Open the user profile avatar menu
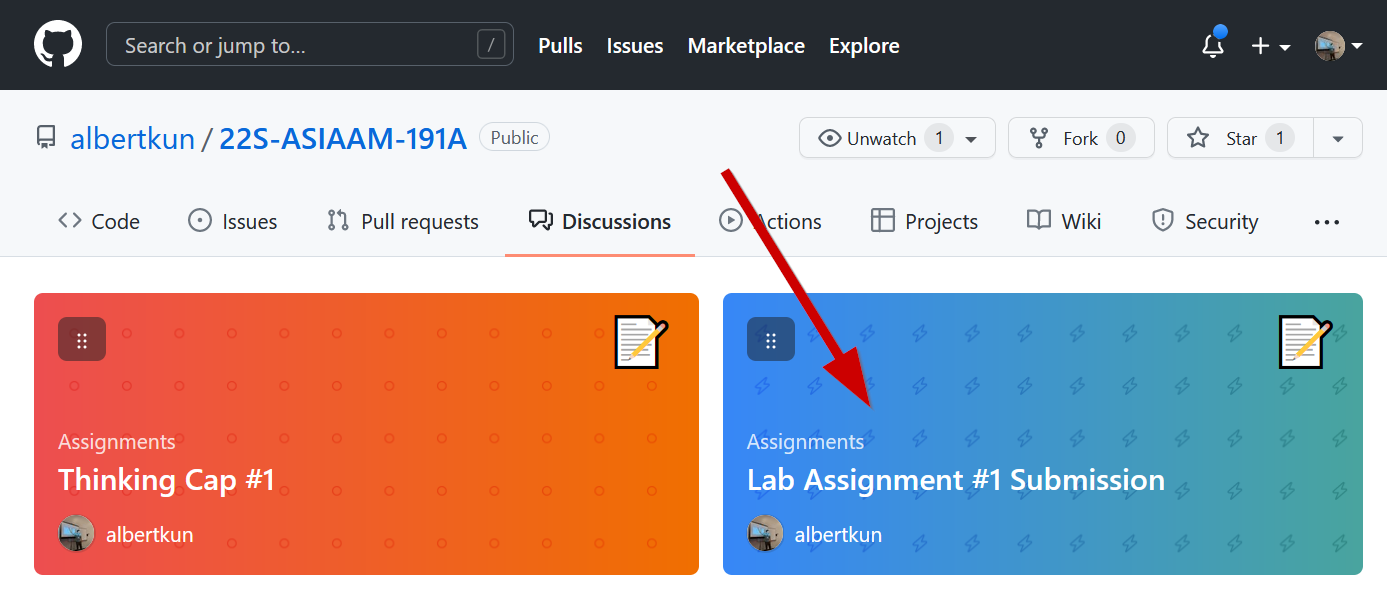Viewport: 1387px width, 591px height. [1338, 46]
